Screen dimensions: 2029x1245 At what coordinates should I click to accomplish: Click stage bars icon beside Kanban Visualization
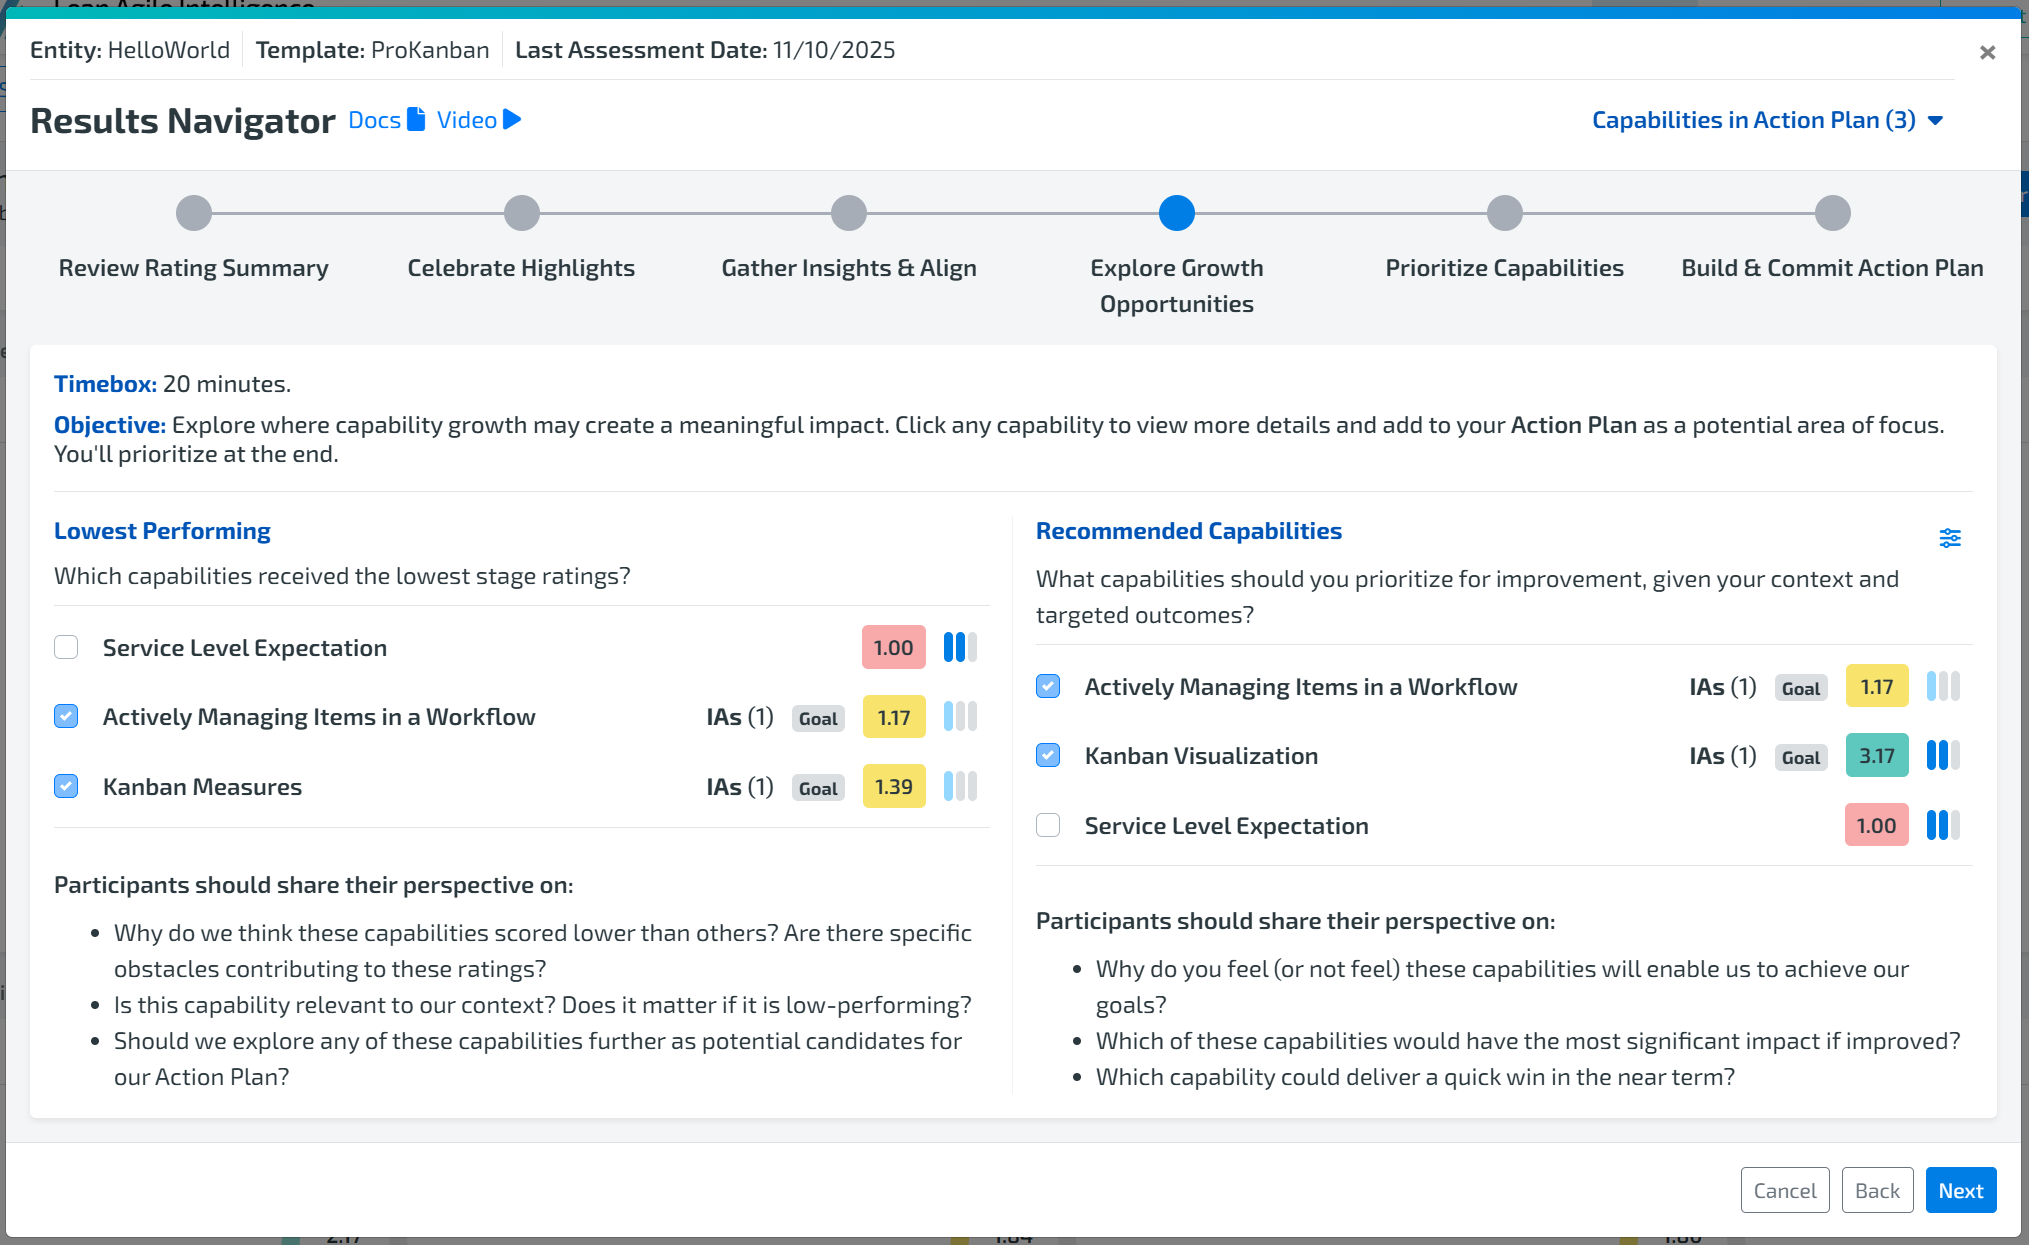(x=1942, y=756)
